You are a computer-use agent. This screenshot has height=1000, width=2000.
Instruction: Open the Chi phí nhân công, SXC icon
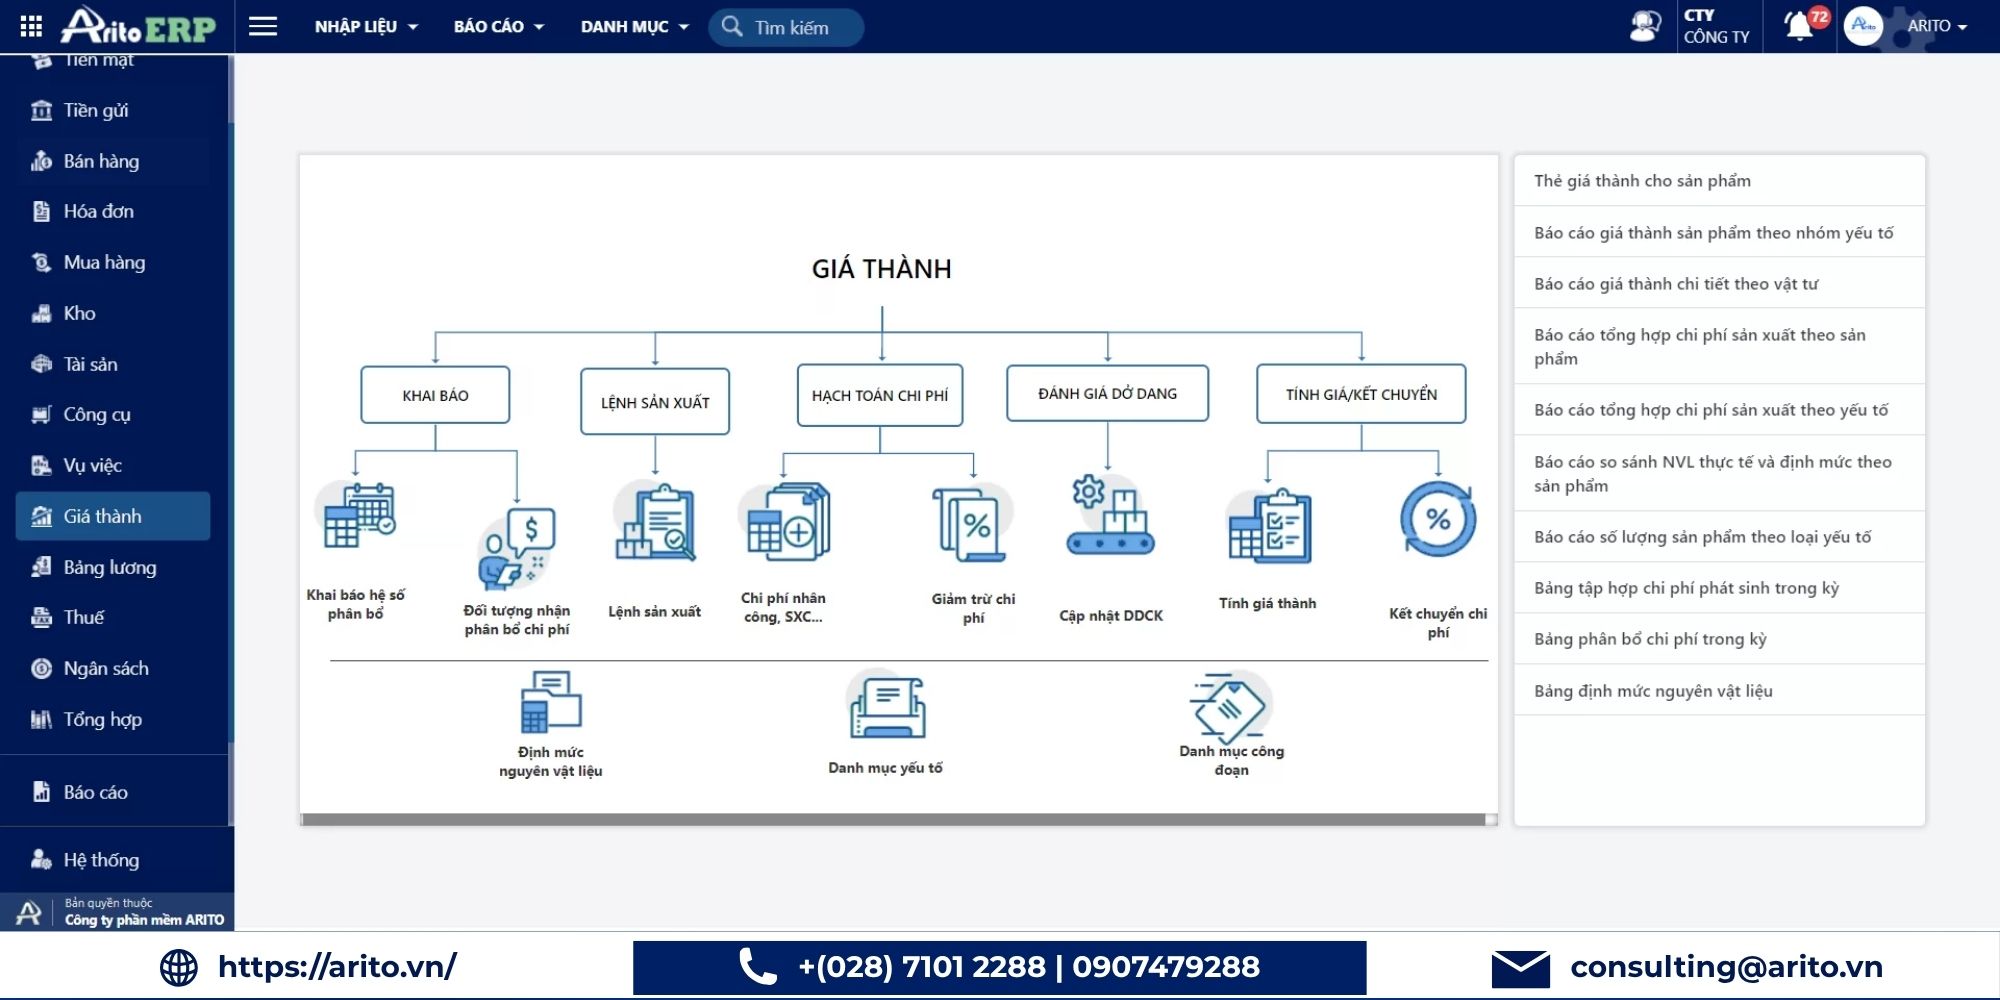pos(786,522)
